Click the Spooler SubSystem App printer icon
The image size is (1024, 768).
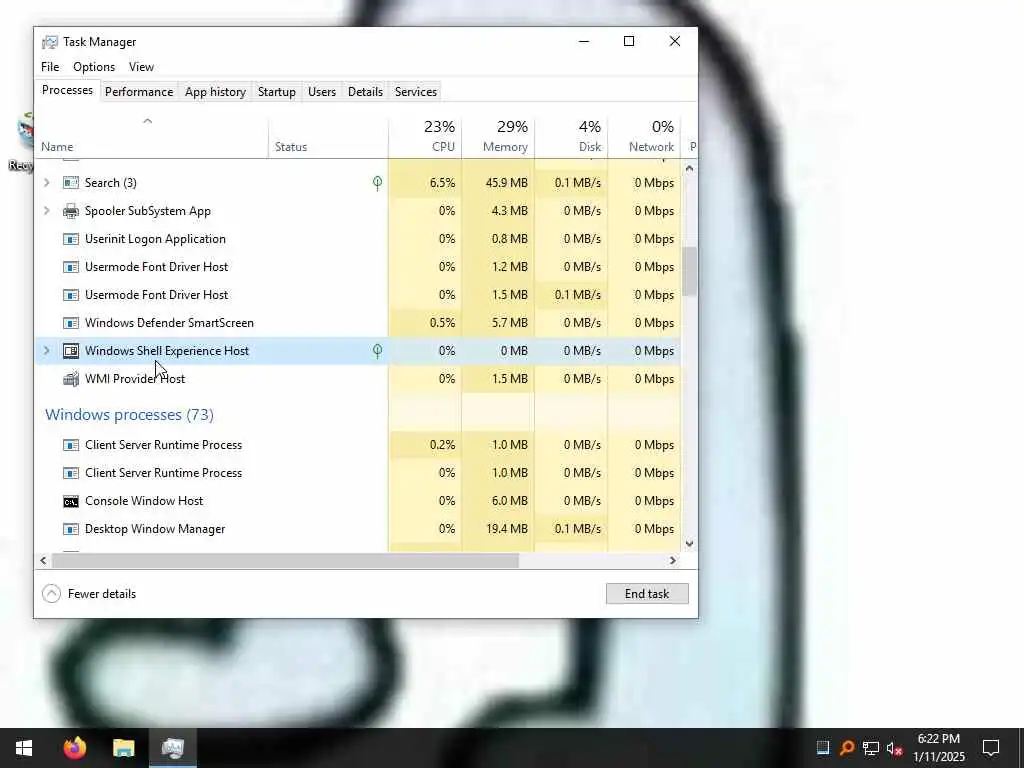coord(71,211)
